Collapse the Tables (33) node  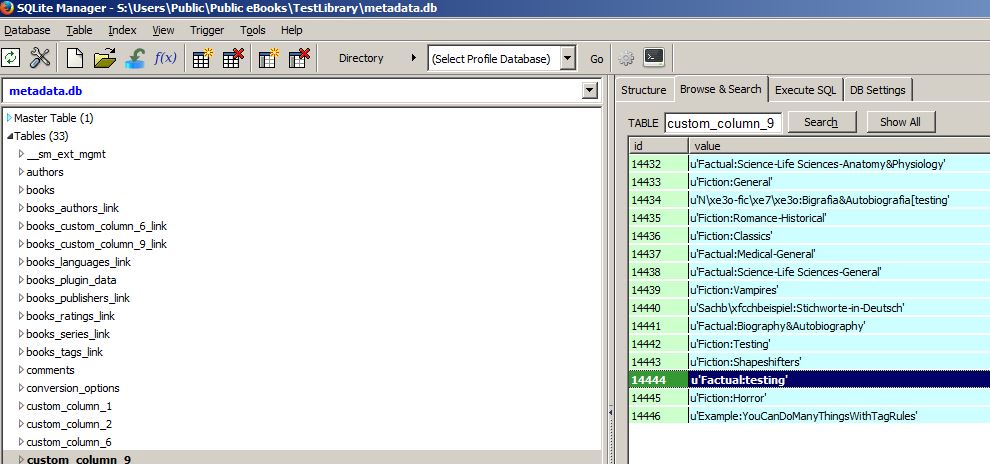9,136
